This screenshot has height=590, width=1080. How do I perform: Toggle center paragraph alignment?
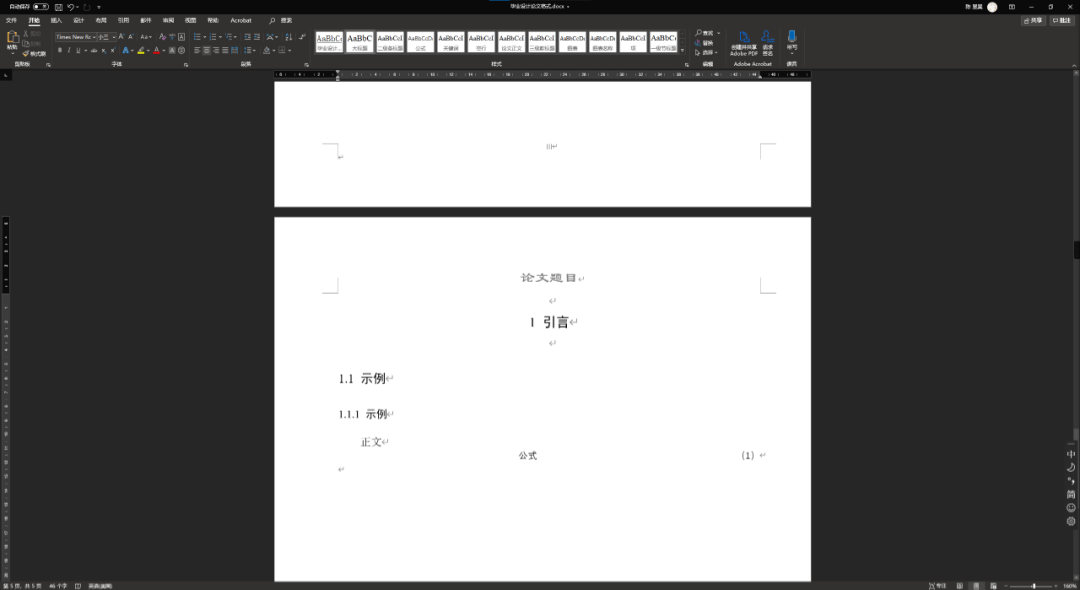tap(206, 50)
